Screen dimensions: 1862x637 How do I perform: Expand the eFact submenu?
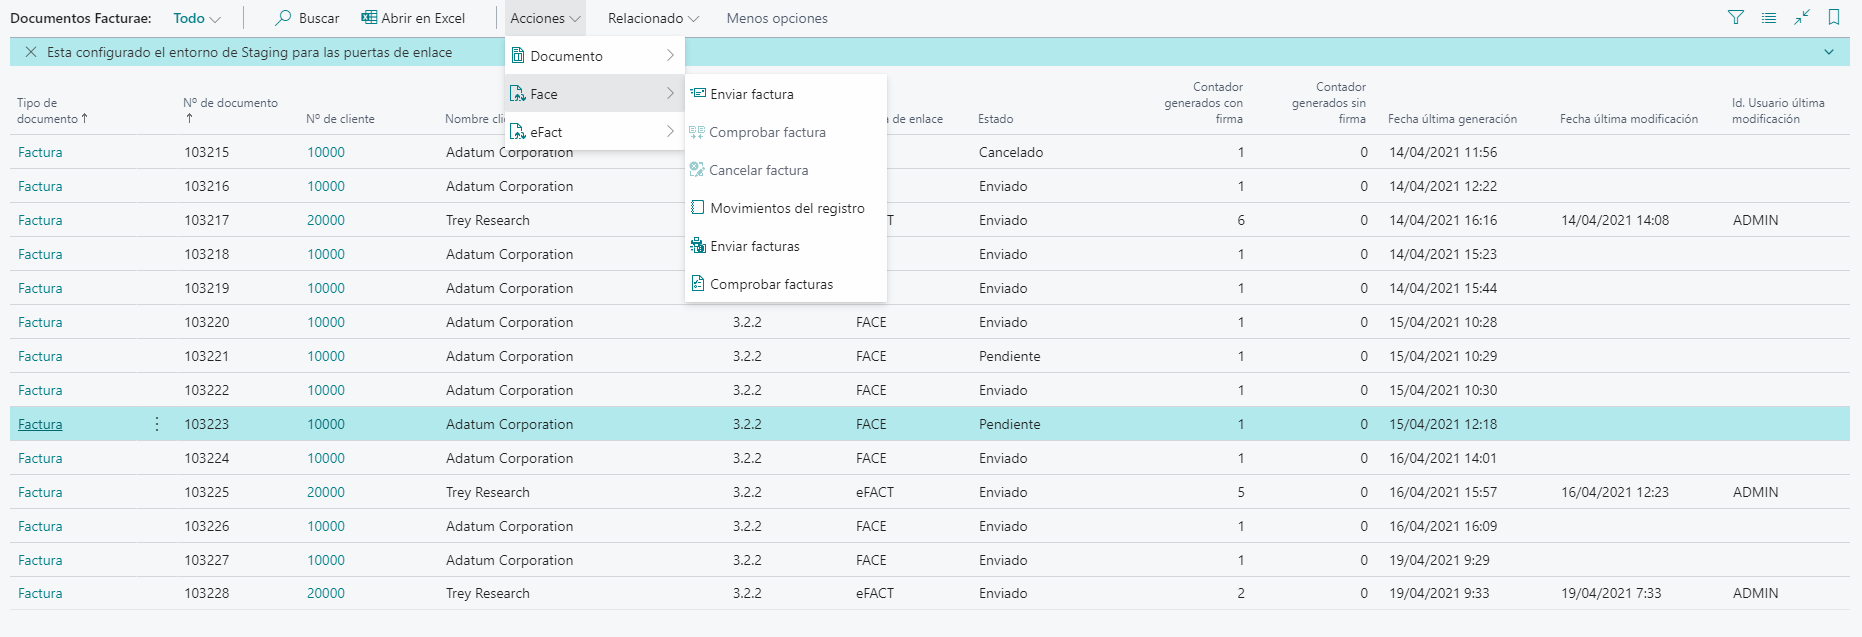(594, 132)
